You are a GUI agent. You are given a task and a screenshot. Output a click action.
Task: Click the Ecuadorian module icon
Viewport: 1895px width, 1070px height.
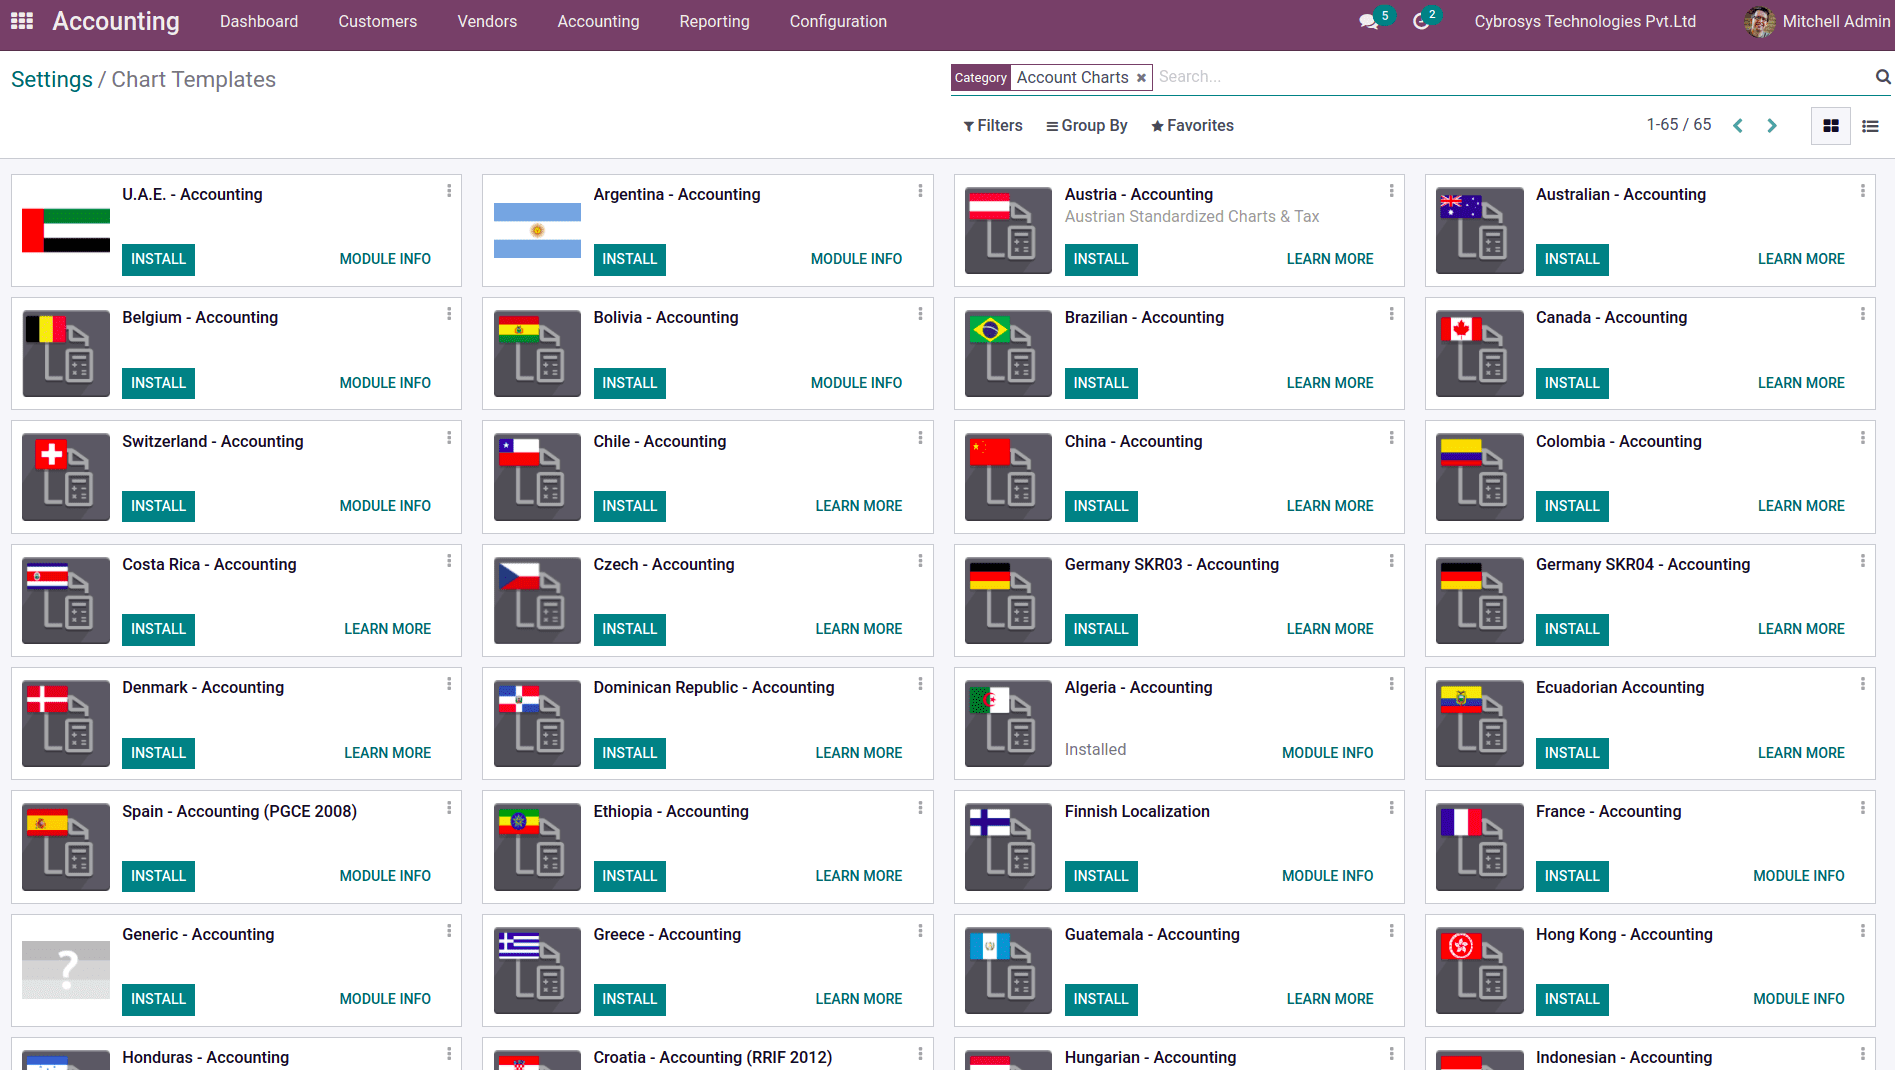[x=1479, y=724]
